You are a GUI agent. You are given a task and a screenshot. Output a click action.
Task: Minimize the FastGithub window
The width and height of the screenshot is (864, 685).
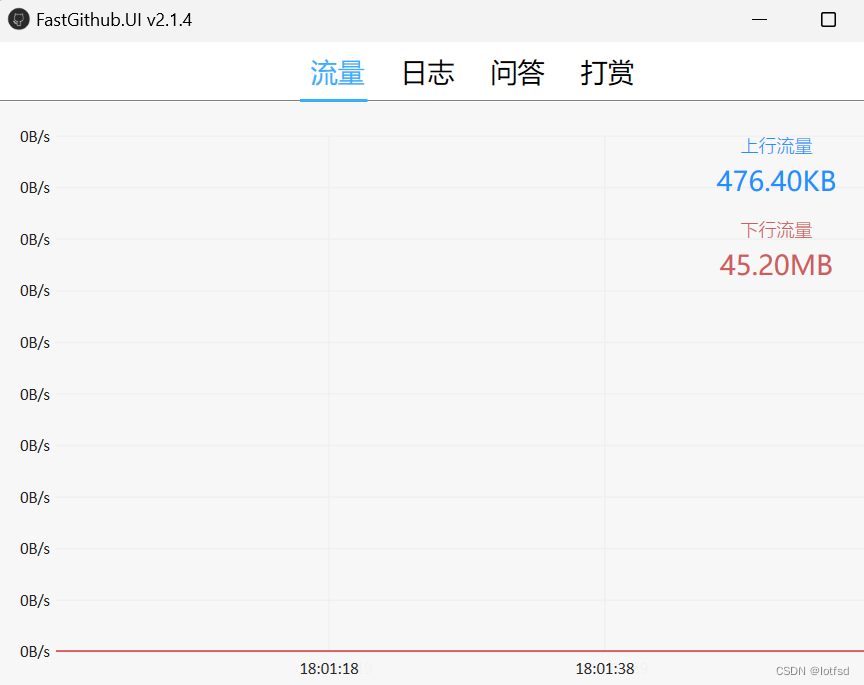[x=759, y=19]
